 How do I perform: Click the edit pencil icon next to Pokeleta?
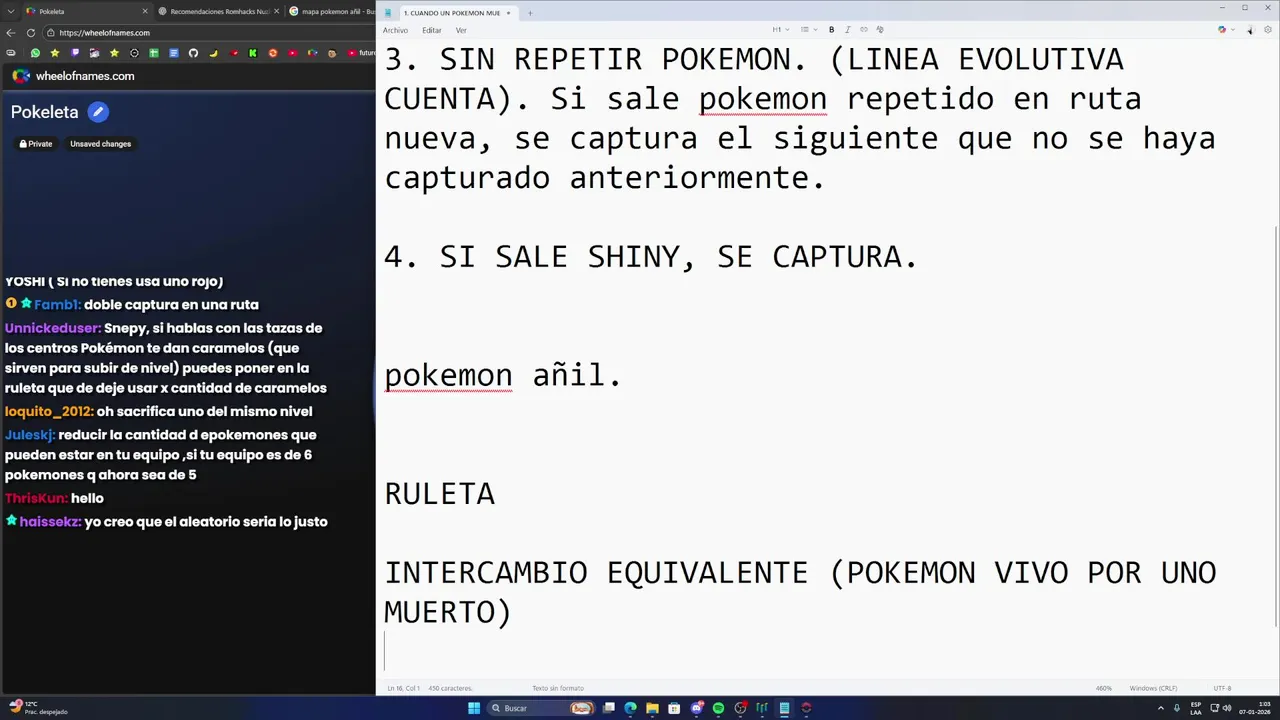coord(97,112)
